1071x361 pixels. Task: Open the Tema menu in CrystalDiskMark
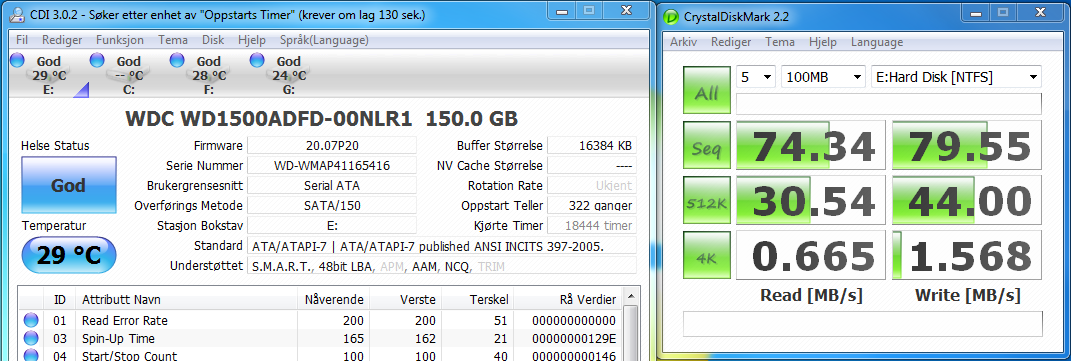coord(780,42)
